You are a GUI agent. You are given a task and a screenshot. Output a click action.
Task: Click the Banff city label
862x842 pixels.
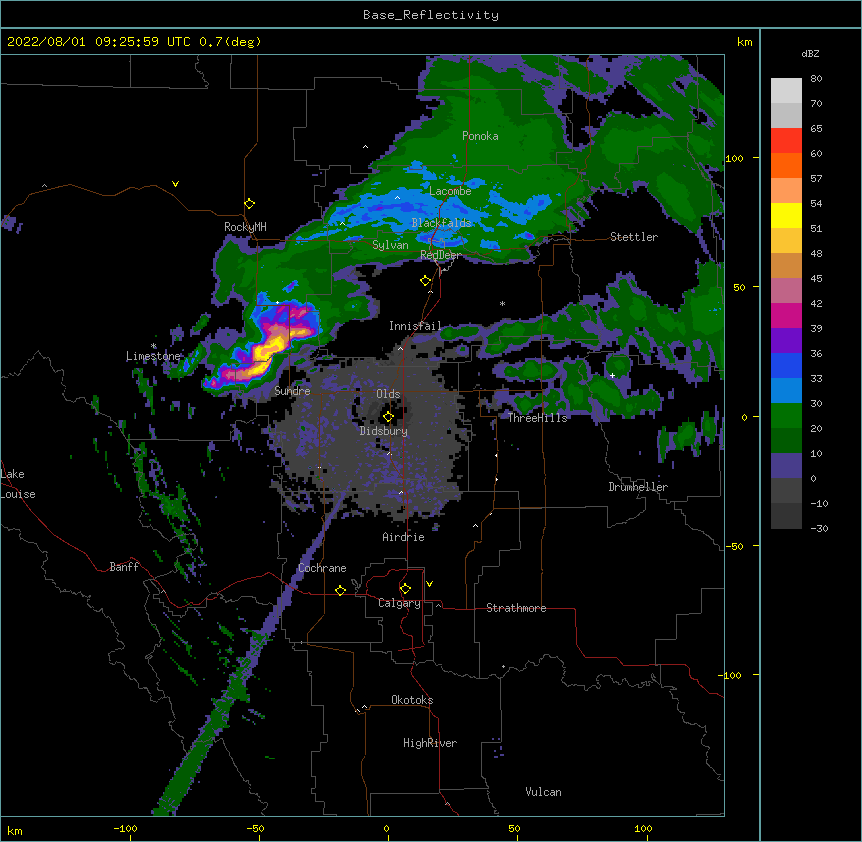[124, 567]
